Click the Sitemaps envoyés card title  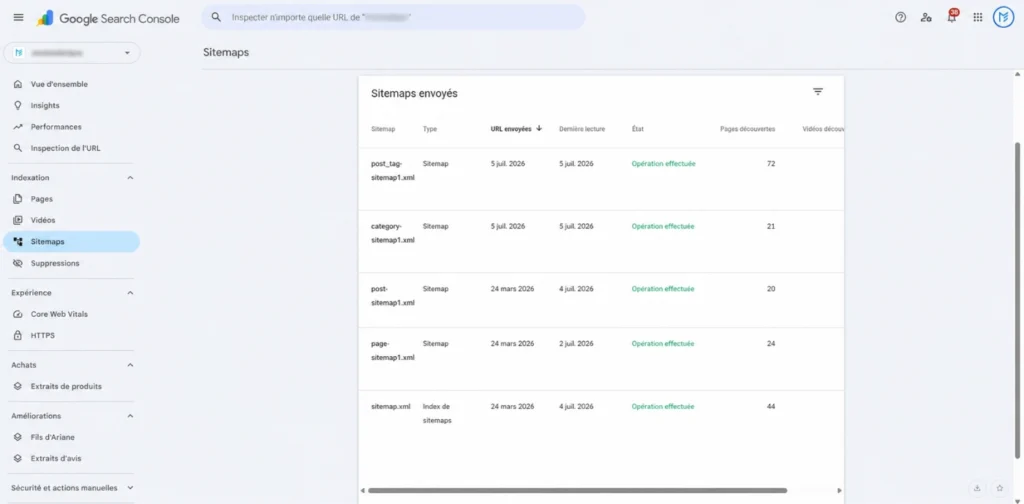(414, 93)
